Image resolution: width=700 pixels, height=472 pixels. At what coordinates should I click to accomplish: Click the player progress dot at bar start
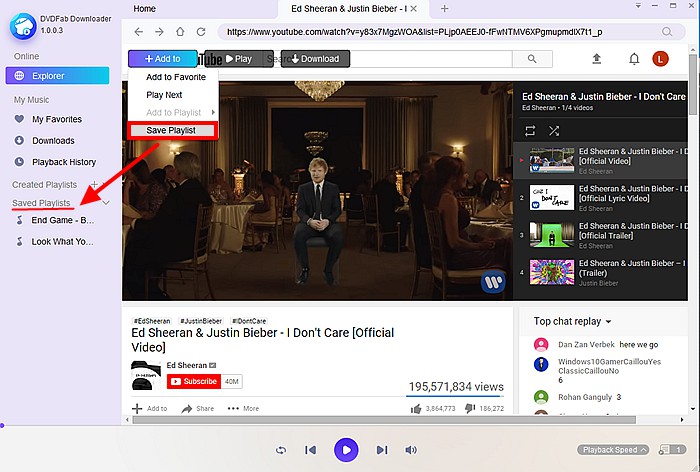(2, 426)
